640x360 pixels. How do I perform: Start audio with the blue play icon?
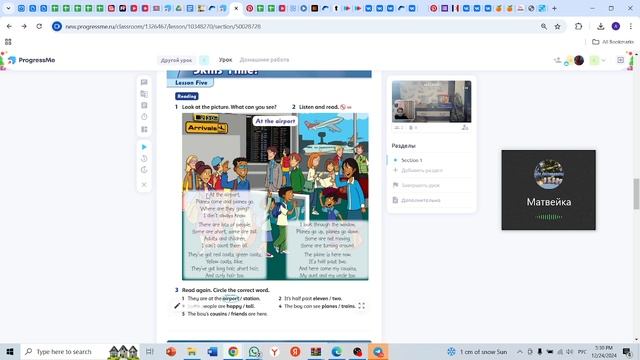[144, 147]
